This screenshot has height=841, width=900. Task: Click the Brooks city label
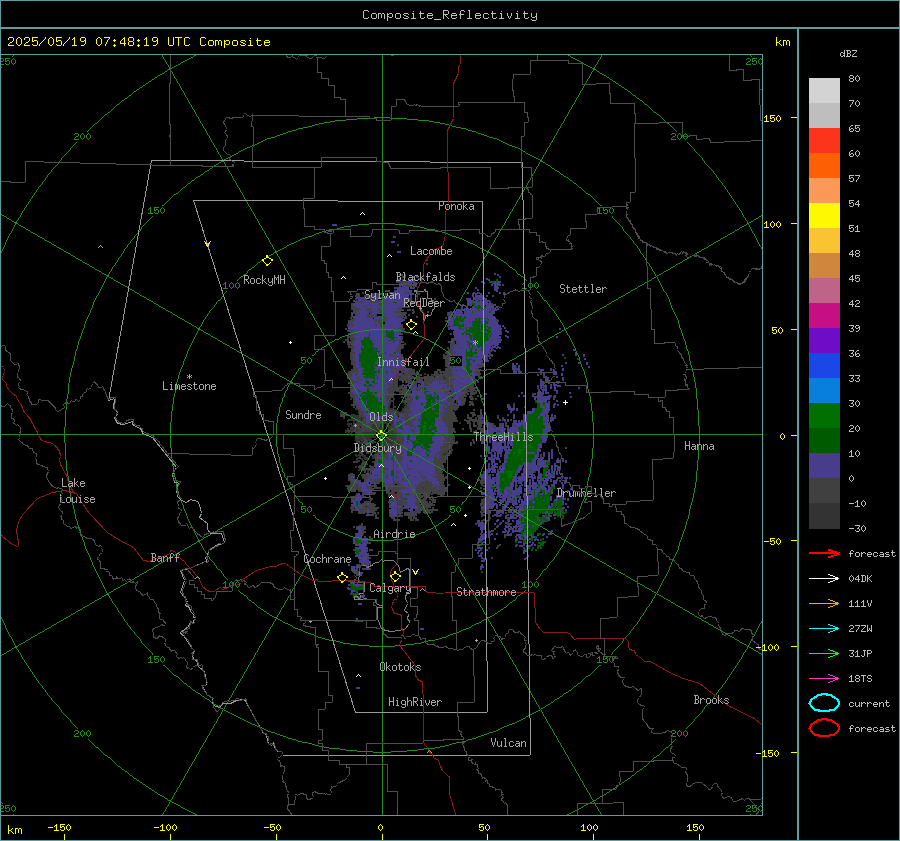pos(711,699)
